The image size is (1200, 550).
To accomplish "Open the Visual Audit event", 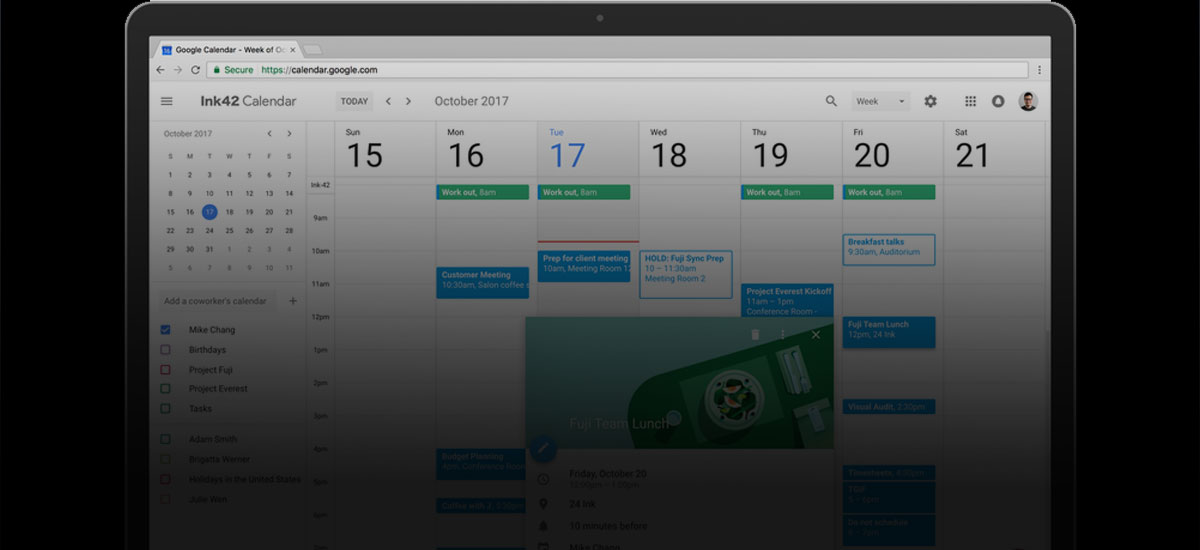I will 889,407.
